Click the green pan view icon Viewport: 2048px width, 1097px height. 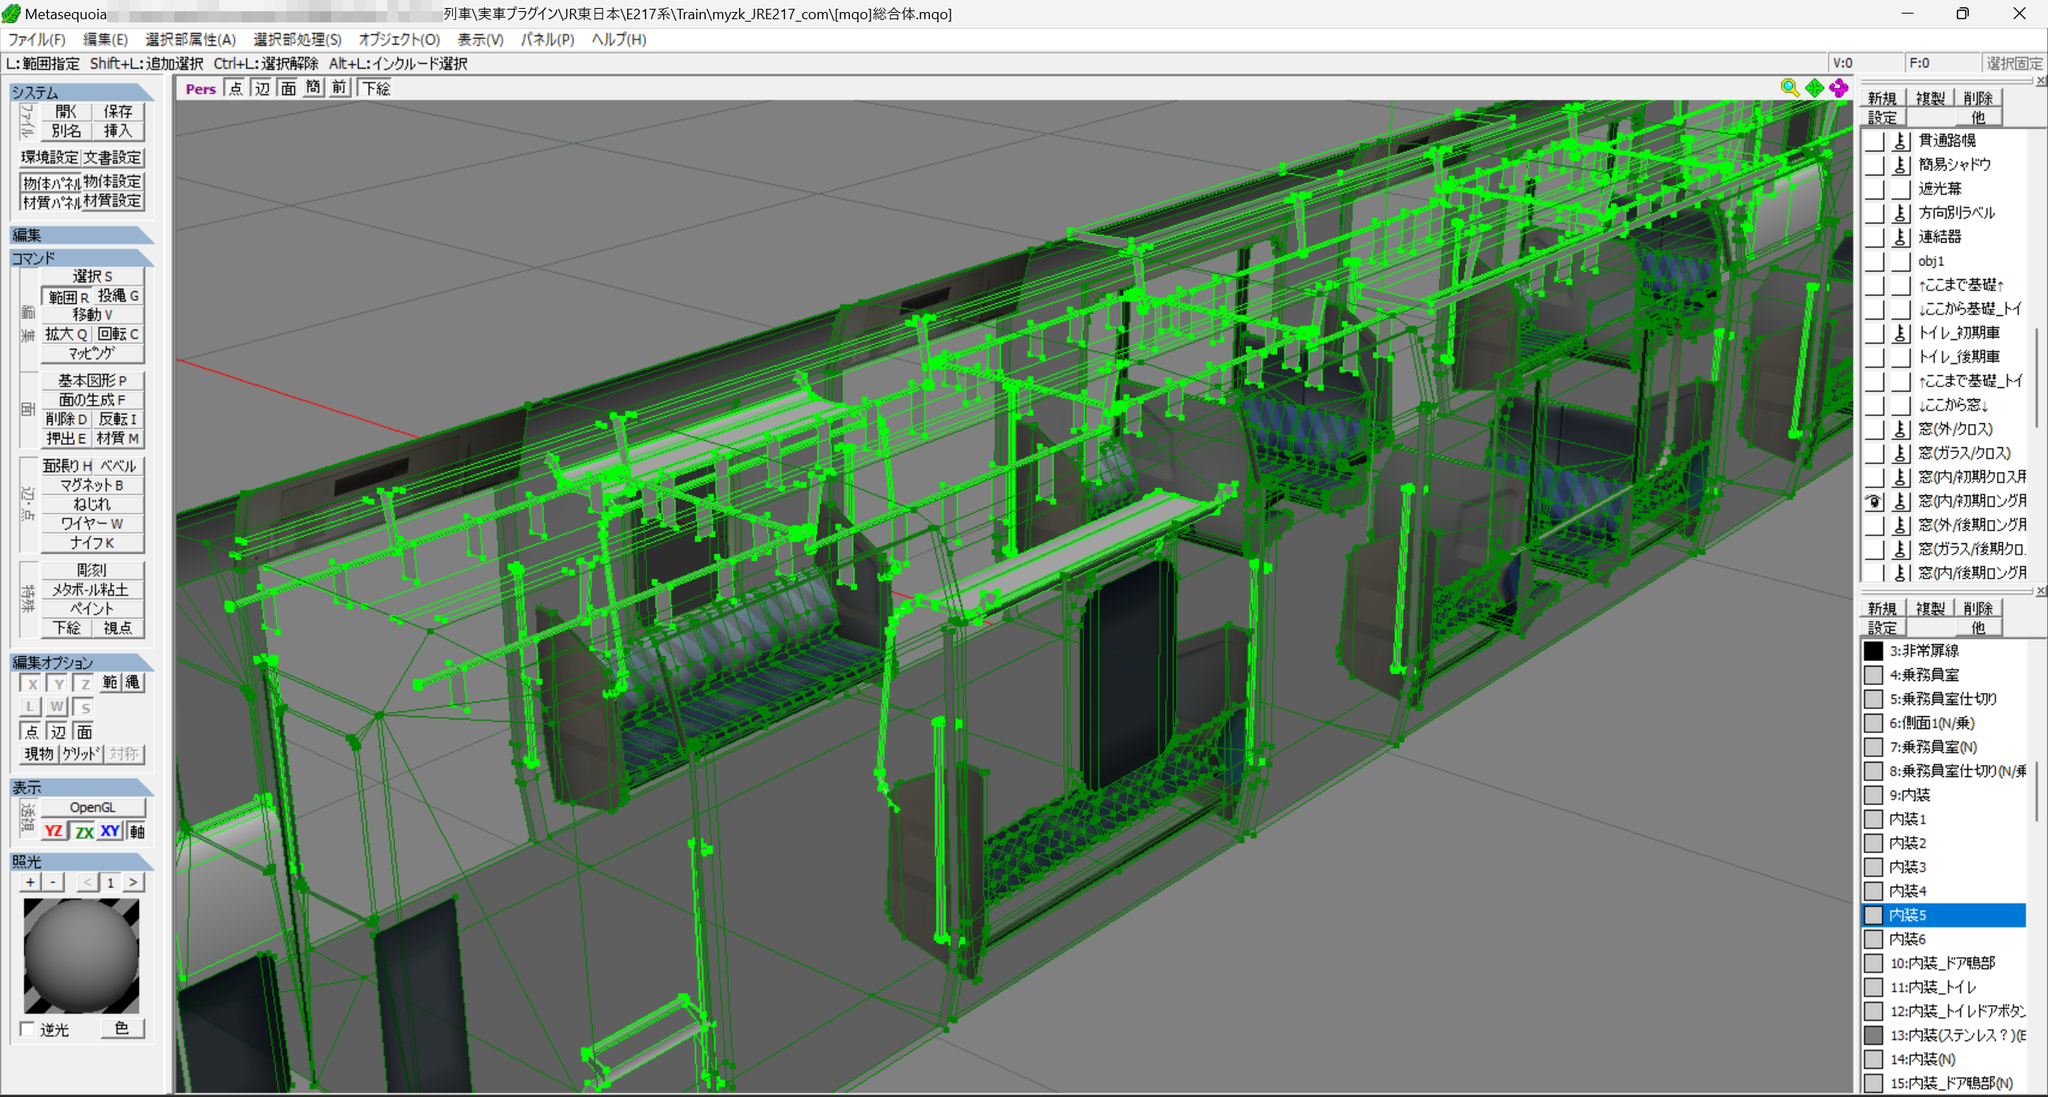(1815, 88)
